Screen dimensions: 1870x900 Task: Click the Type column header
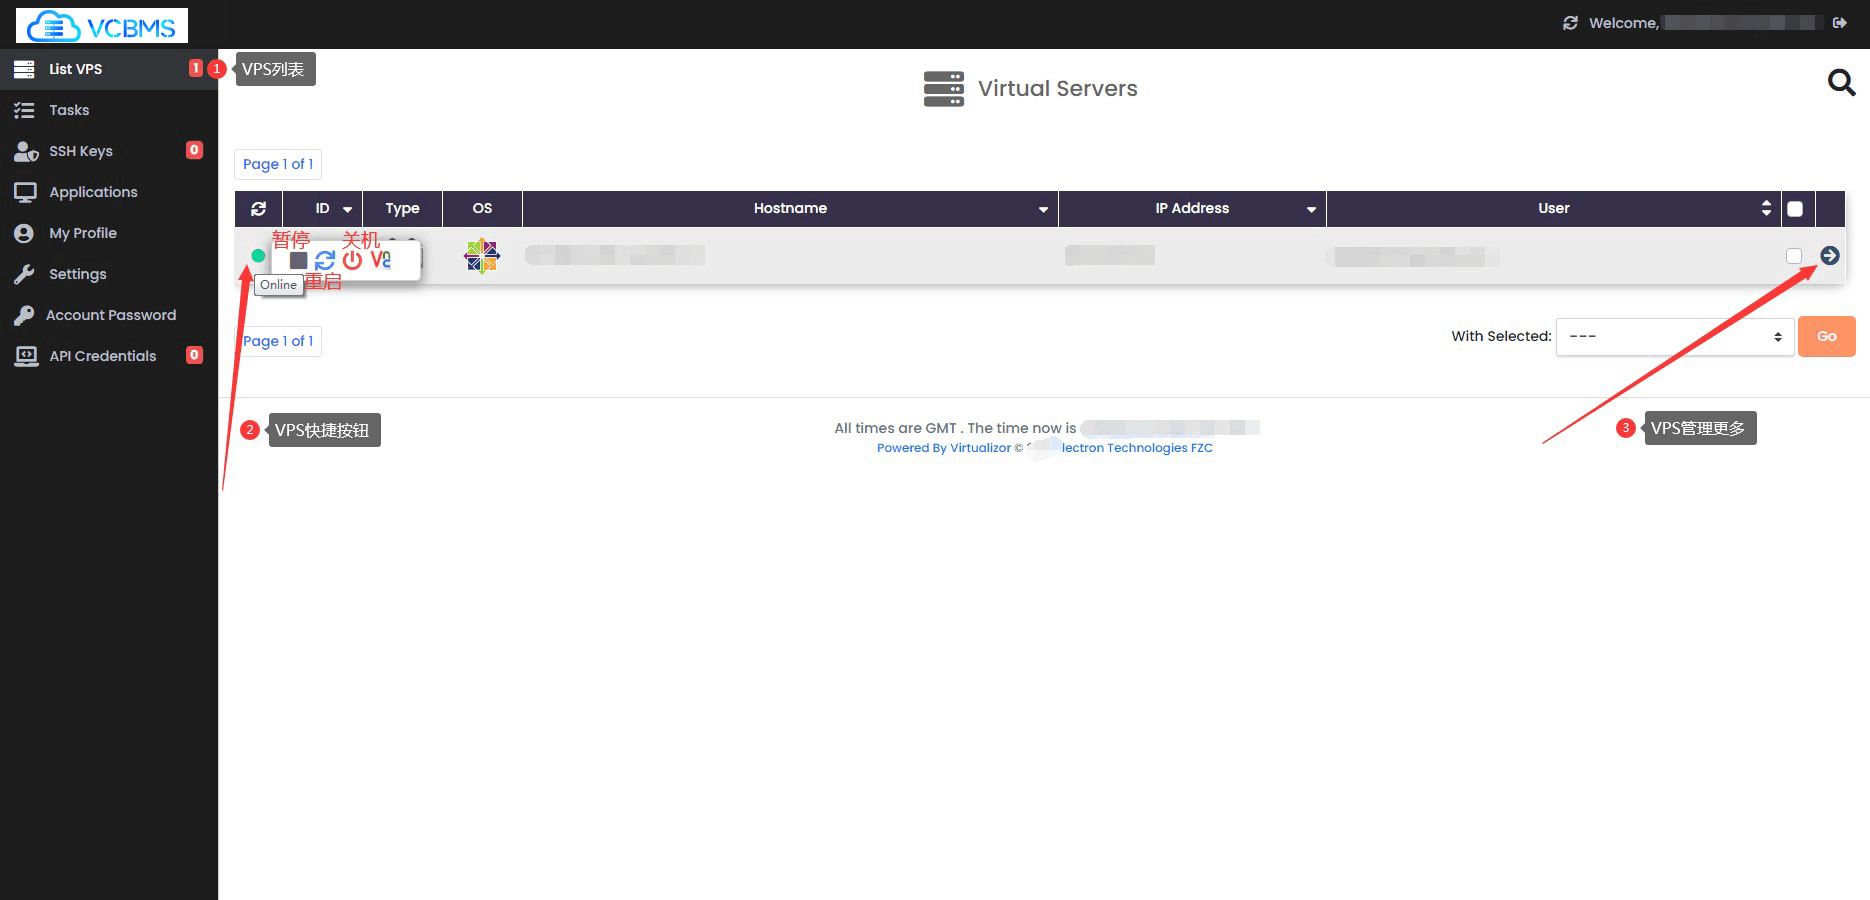[x=403, y=209]
